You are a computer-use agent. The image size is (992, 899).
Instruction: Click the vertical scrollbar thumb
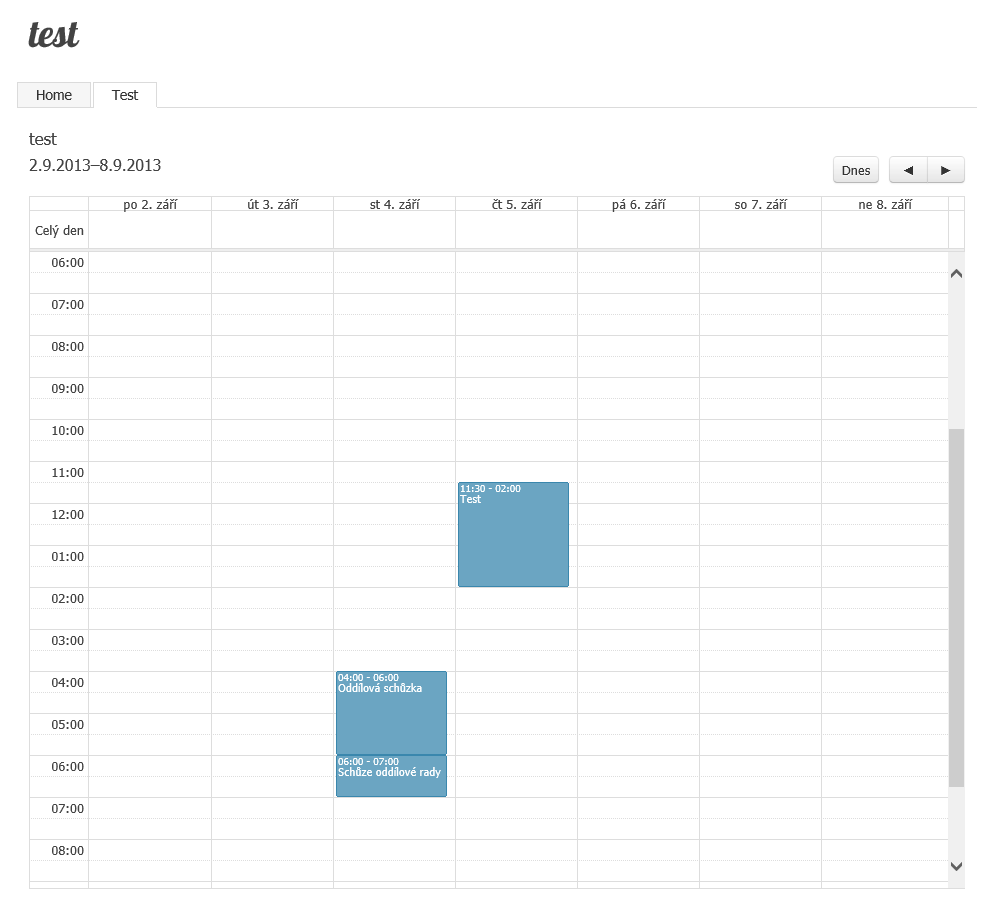[956, 607]
